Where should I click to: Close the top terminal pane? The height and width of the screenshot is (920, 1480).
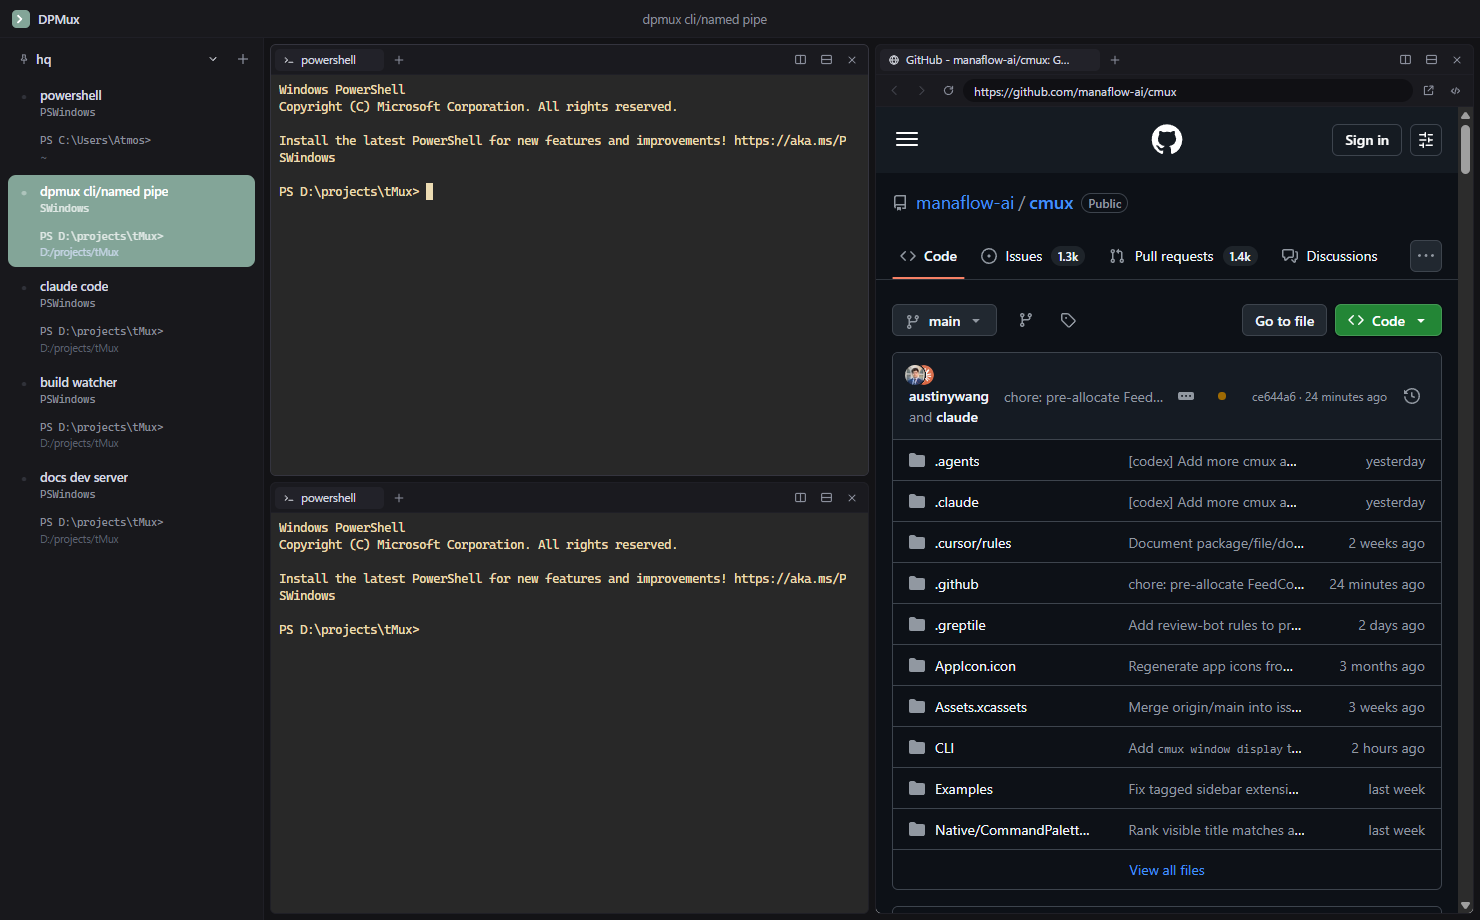click(x=852, y=60)
